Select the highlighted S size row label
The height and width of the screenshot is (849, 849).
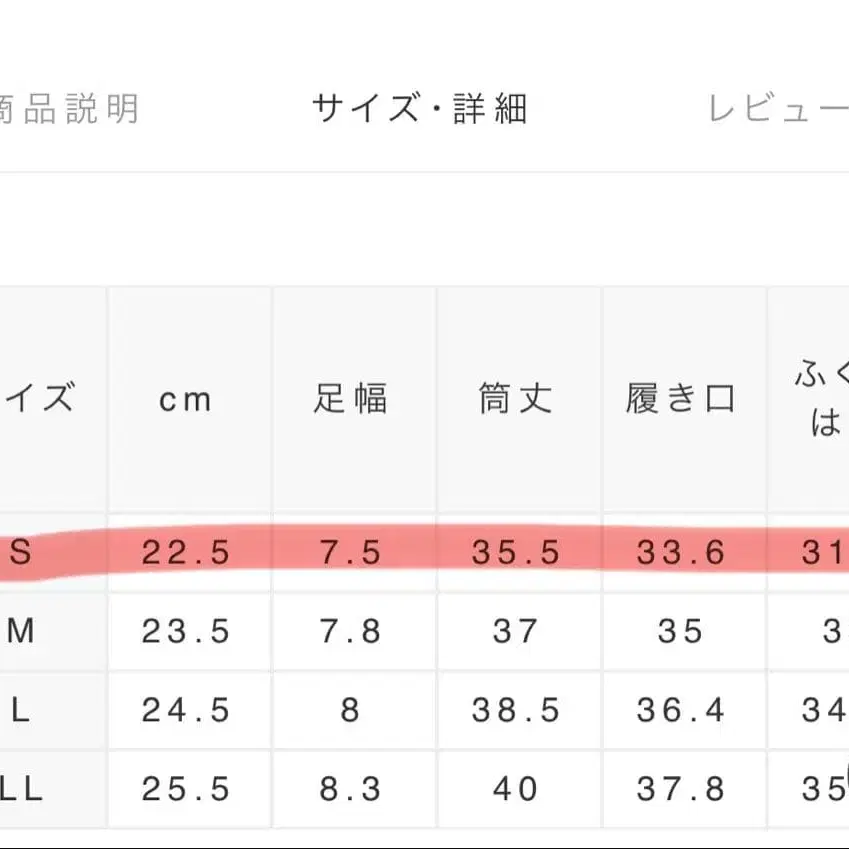pos(20,552)
